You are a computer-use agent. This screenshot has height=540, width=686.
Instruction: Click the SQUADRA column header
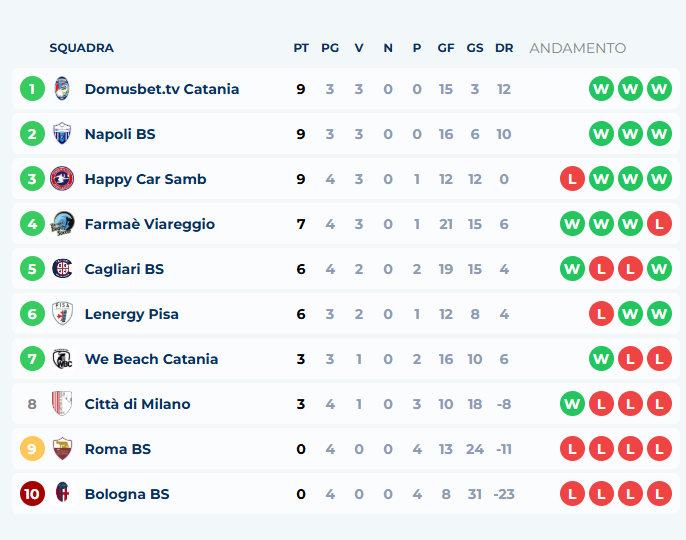81,48
